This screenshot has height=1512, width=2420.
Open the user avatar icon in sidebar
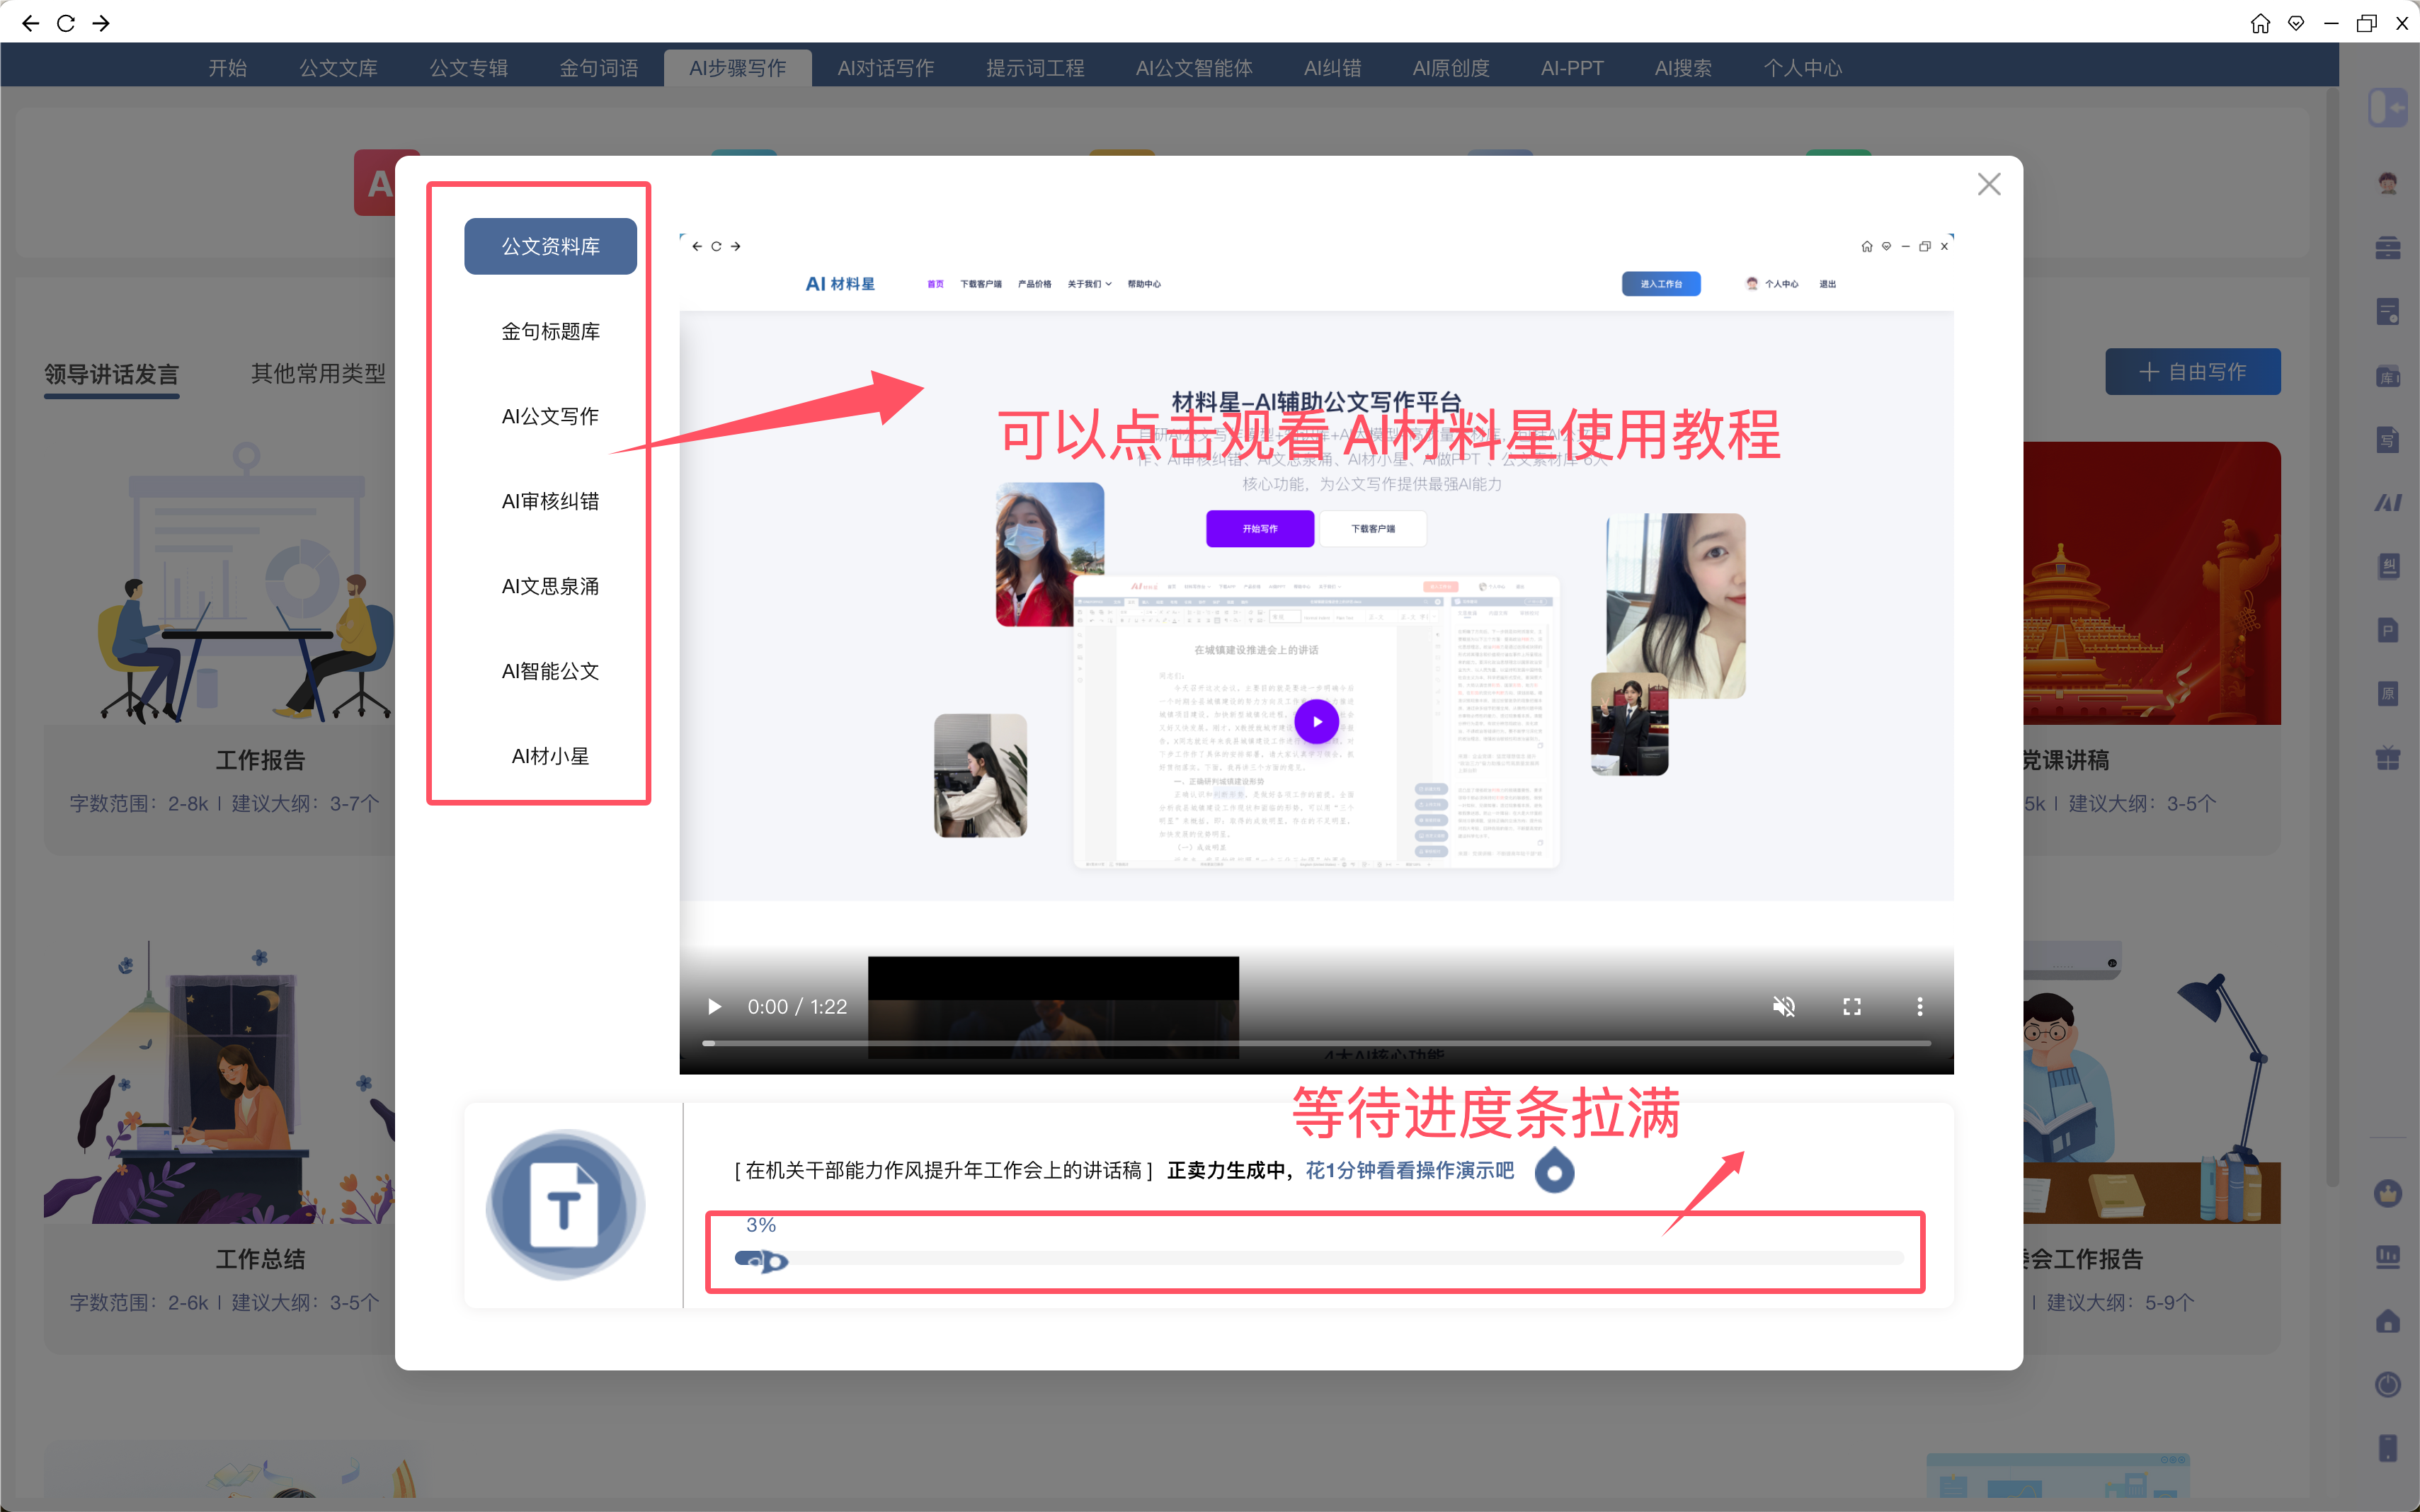click(2387, 182)
